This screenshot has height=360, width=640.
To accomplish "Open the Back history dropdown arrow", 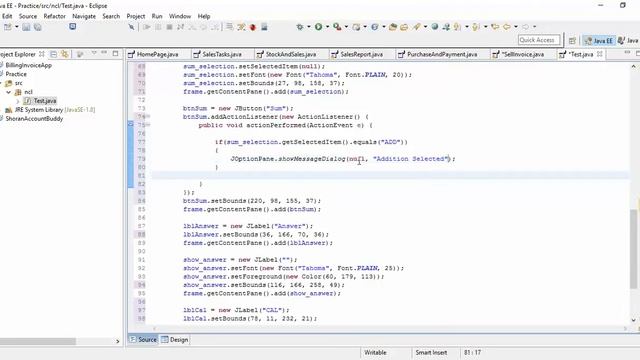I will tap(516, 27).
